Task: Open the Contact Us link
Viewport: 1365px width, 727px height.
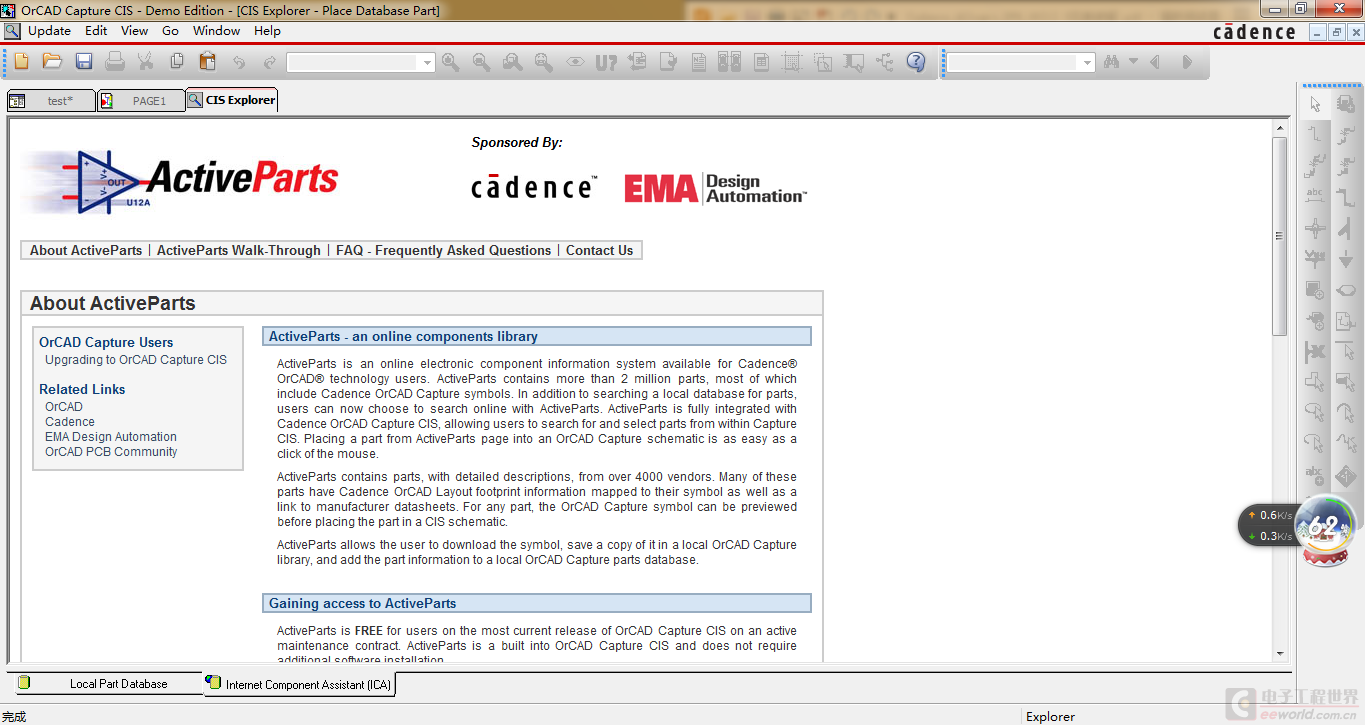Action: click(x=599, y=251)
